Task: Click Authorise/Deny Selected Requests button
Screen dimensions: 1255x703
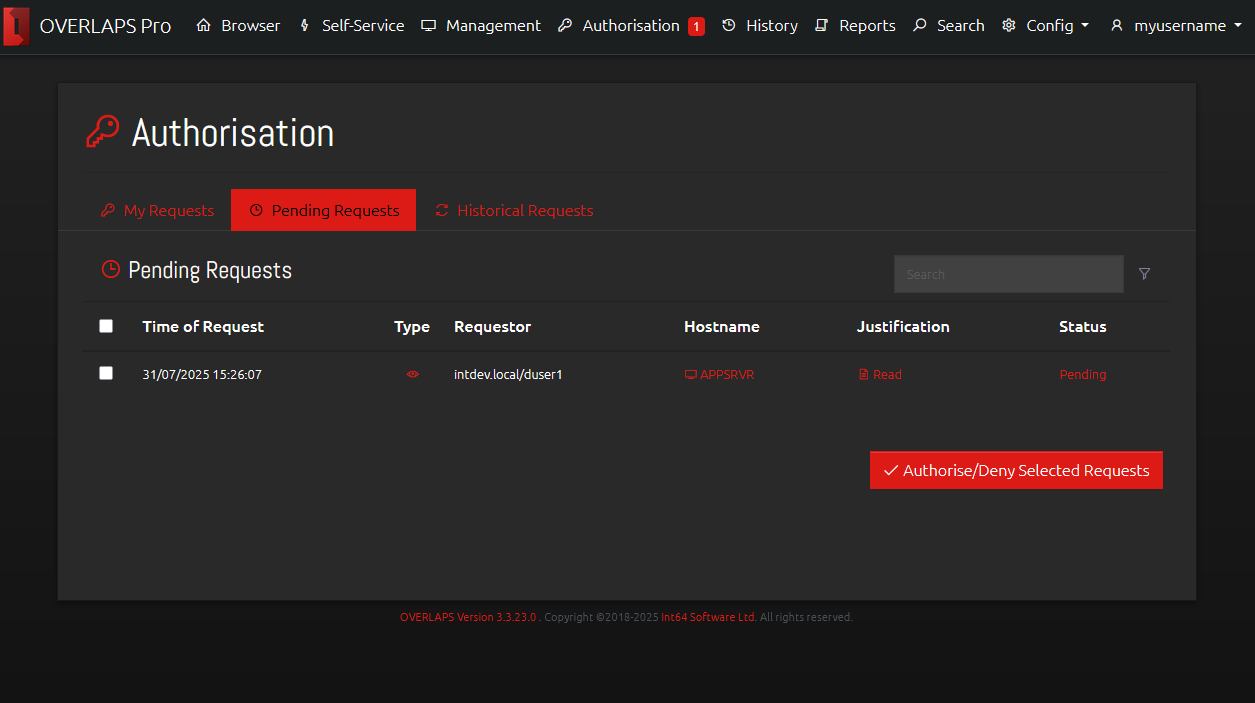Action: pyautogui.click(x=1016, y=470)
